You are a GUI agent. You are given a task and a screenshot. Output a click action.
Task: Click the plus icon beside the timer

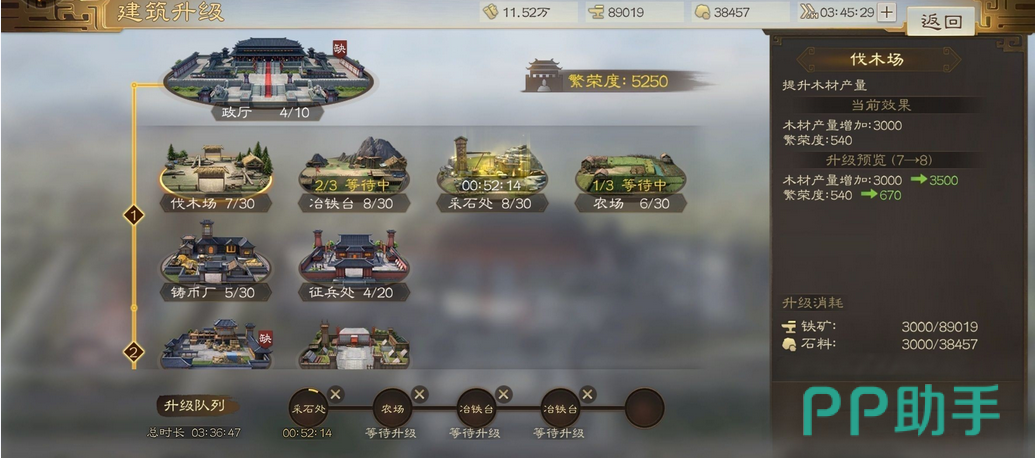coord(887,12)
